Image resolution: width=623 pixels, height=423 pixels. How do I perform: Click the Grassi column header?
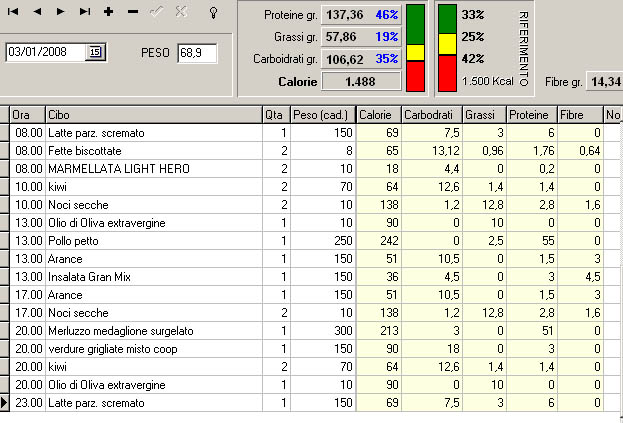484,115
